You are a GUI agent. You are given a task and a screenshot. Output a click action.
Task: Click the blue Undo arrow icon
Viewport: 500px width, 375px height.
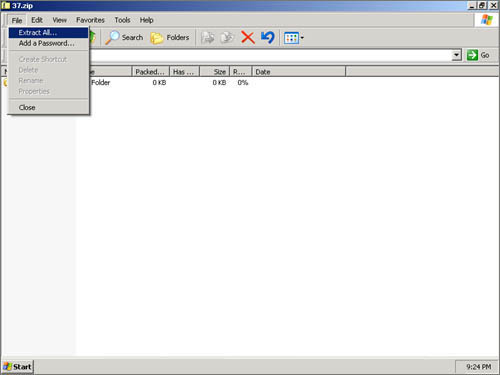[268, 38]
